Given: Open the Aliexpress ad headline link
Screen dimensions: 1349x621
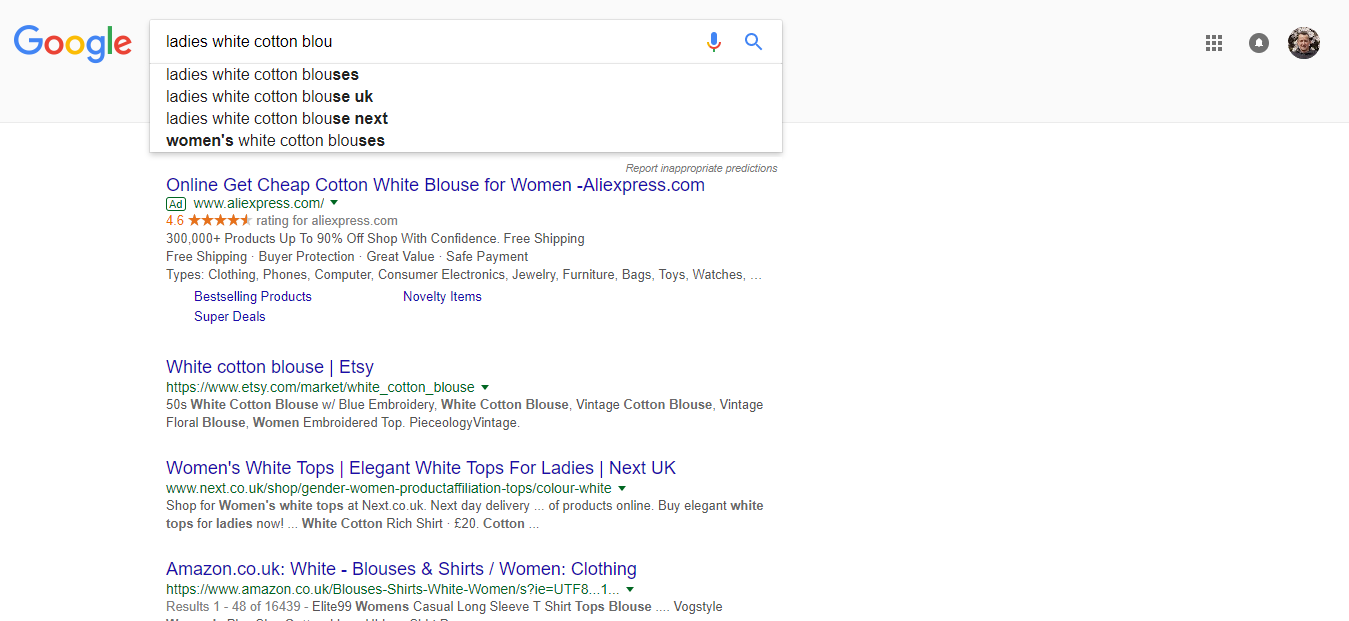Looking at the screenshot, I should point(435,185).
